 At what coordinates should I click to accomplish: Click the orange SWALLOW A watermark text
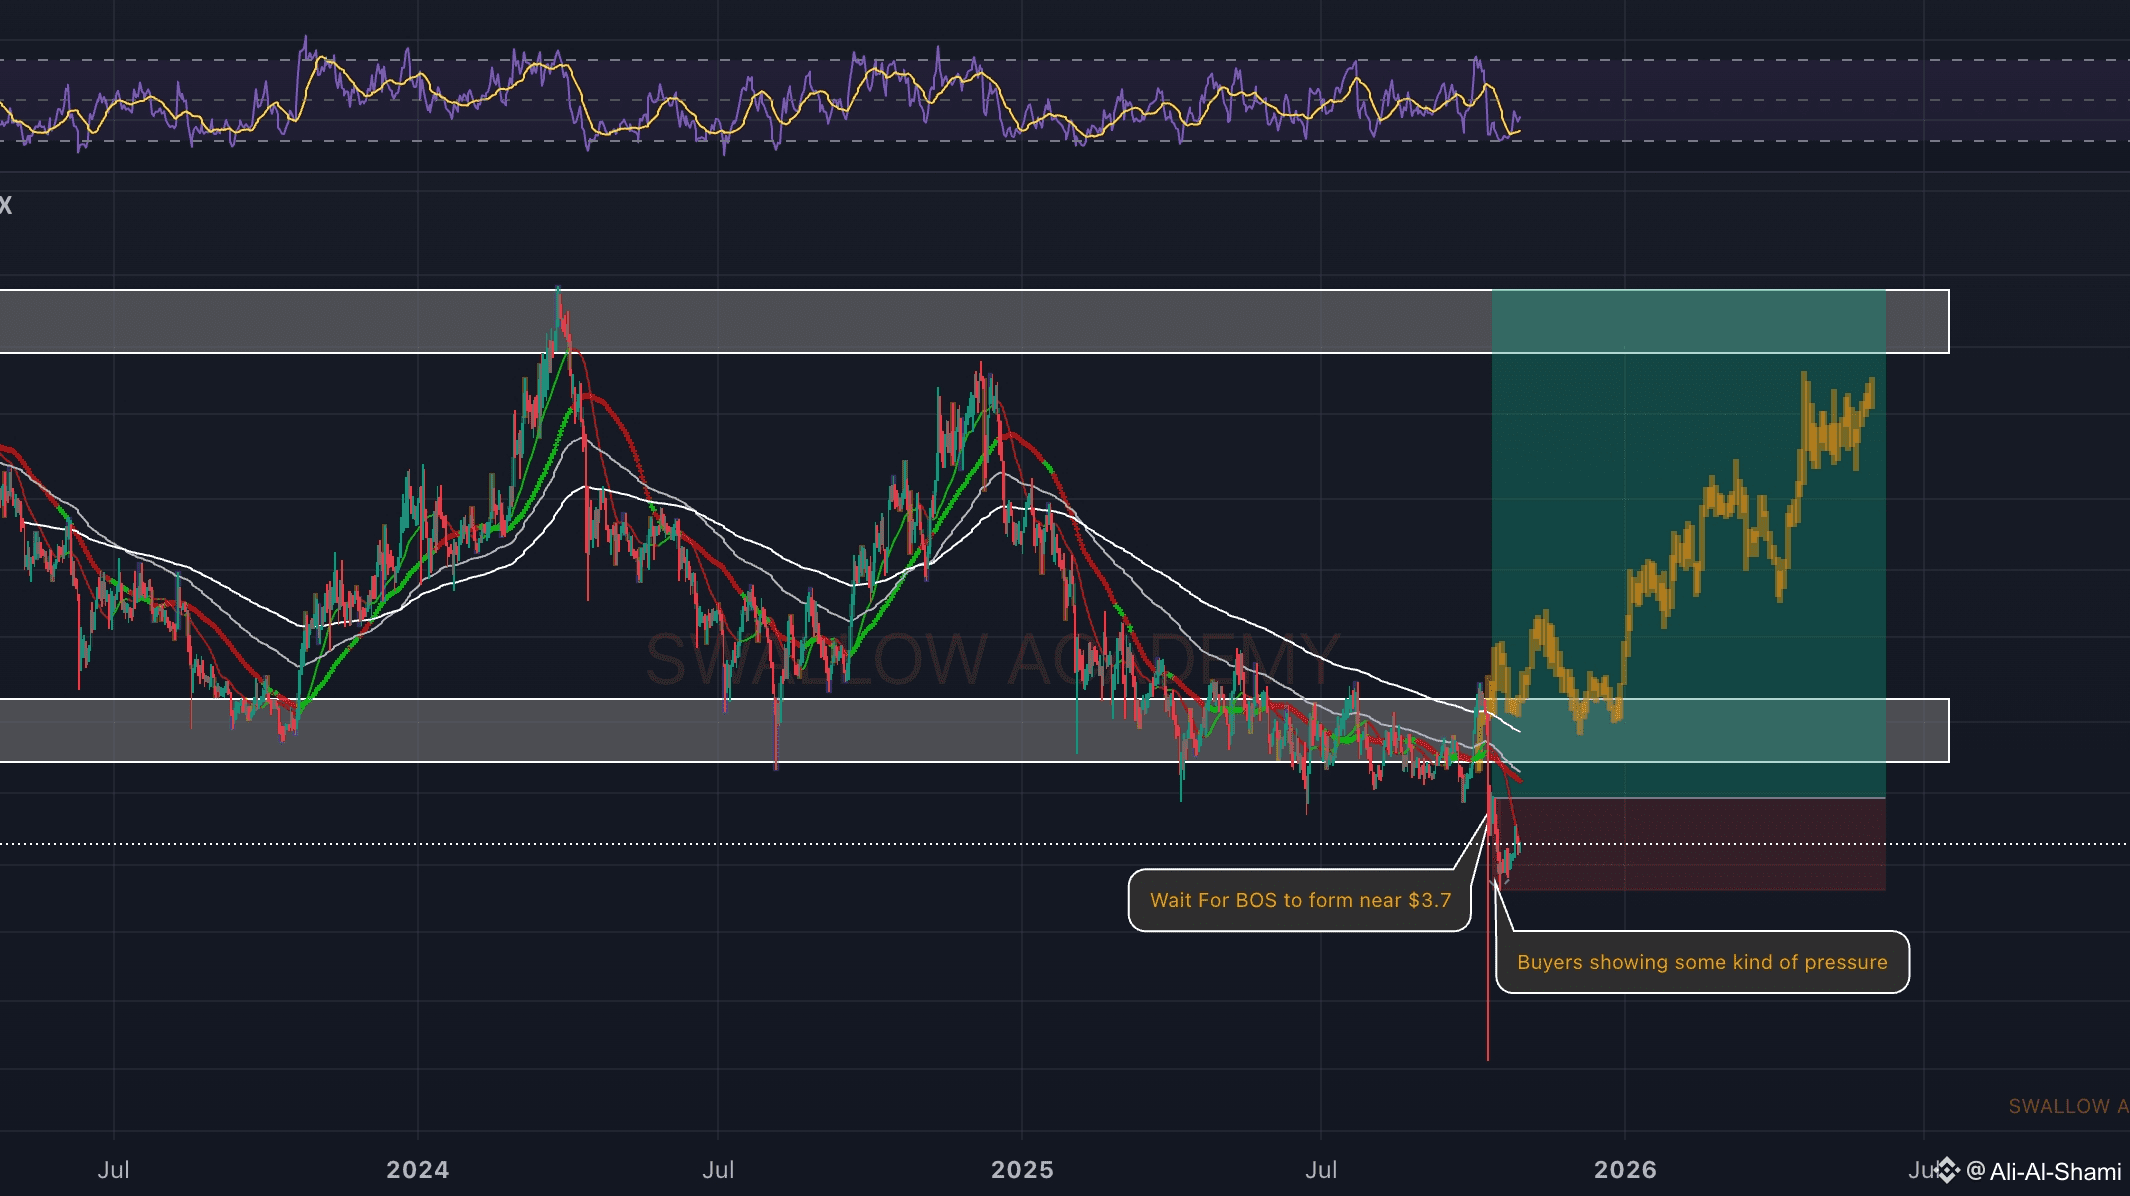[x=2066, y=1106]
